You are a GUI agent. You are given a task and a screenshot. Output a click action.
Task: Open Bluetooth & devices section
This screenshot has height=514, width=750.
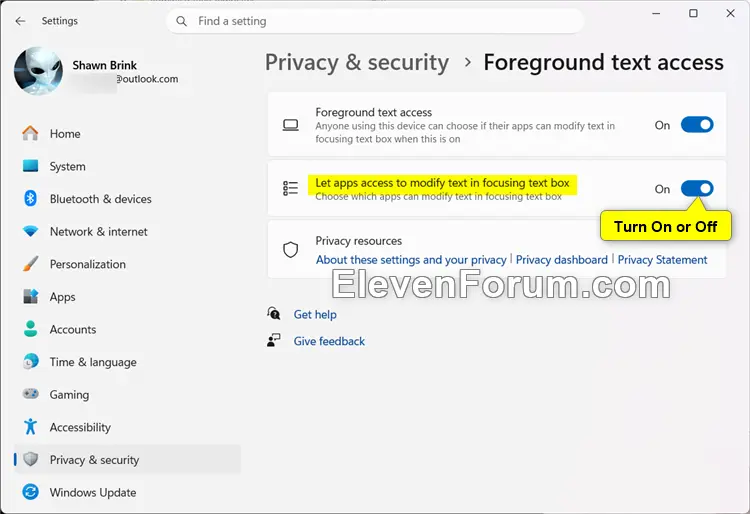pos(128,199)
